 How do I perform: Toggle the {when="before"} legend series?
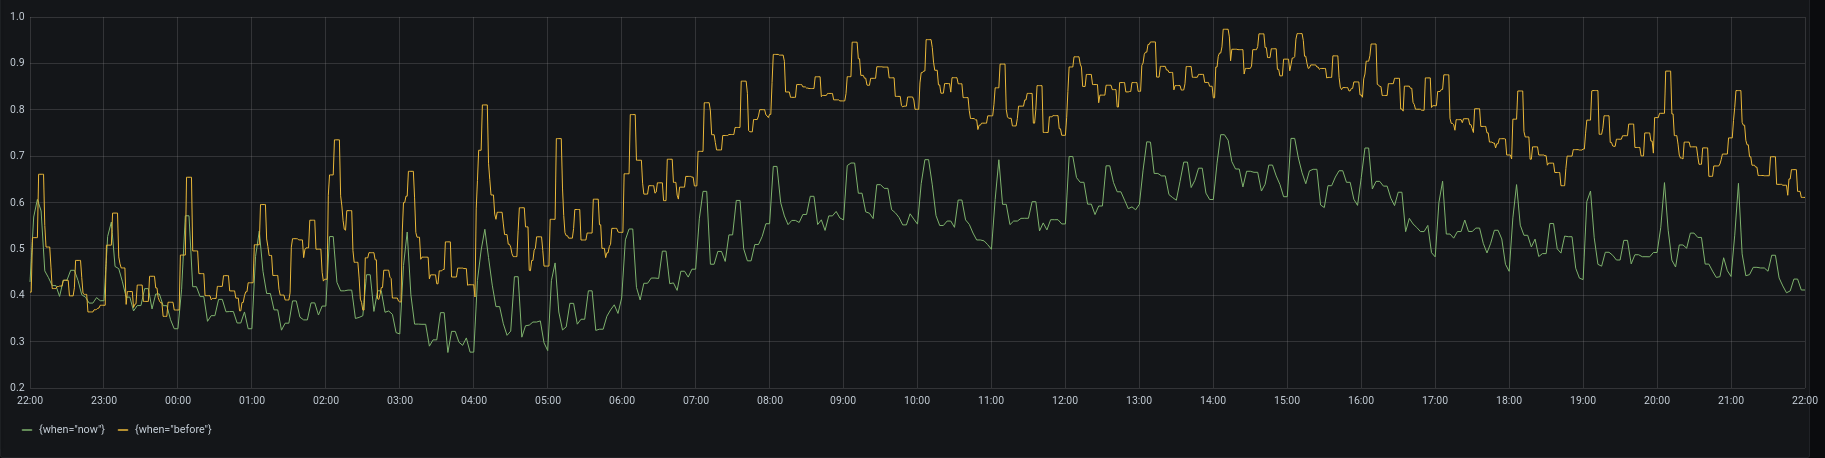pos(174,429)
